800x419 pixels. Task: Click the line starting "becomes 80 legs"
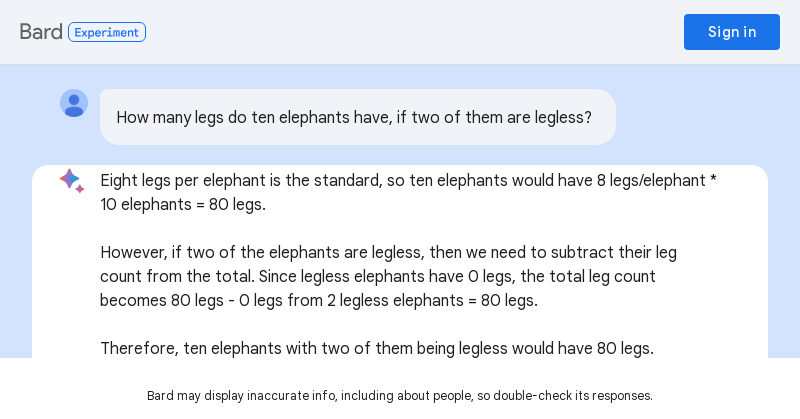coord(319,301)
